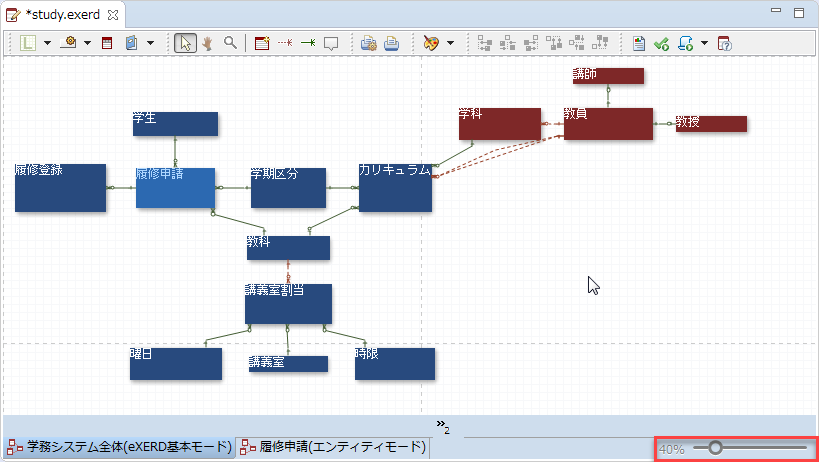Choose the green identifying relationship tool
Screen dimensions: 819x462
308,43
